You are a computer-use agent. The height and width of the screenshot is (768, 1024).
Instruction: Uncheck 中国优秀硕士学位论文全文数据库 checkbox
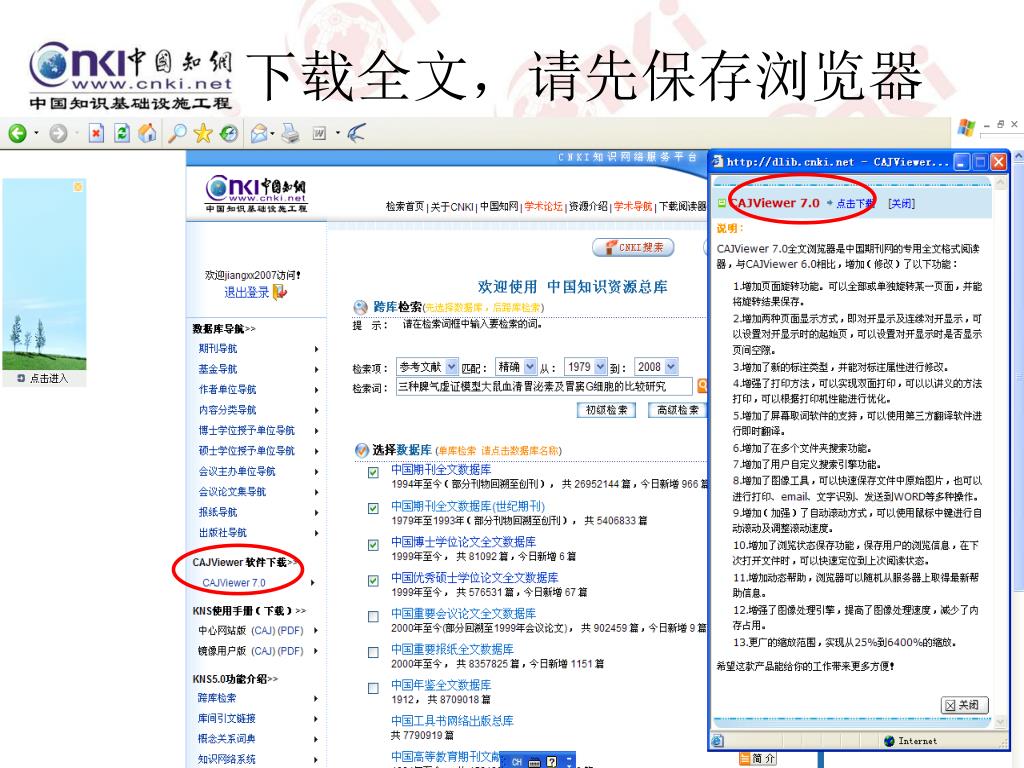pos(373,581)
